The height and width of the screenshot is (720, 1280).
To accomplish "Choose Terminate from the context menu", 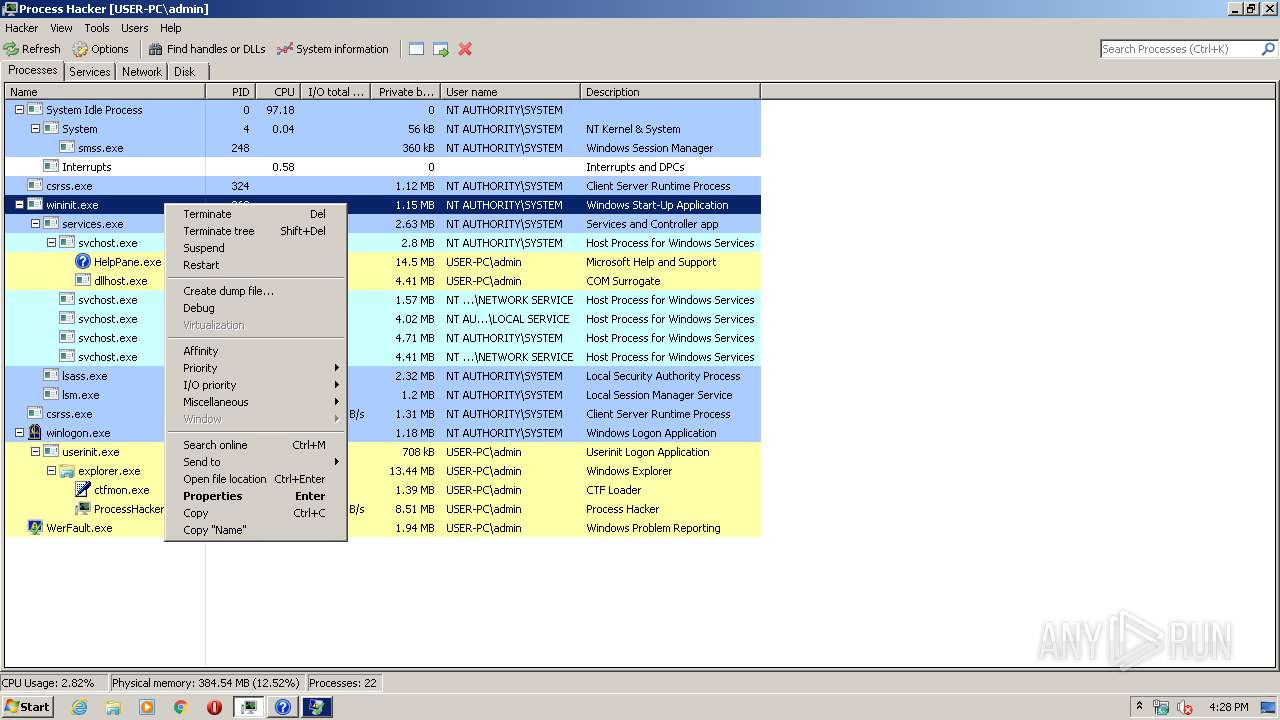I will [256, 214].
